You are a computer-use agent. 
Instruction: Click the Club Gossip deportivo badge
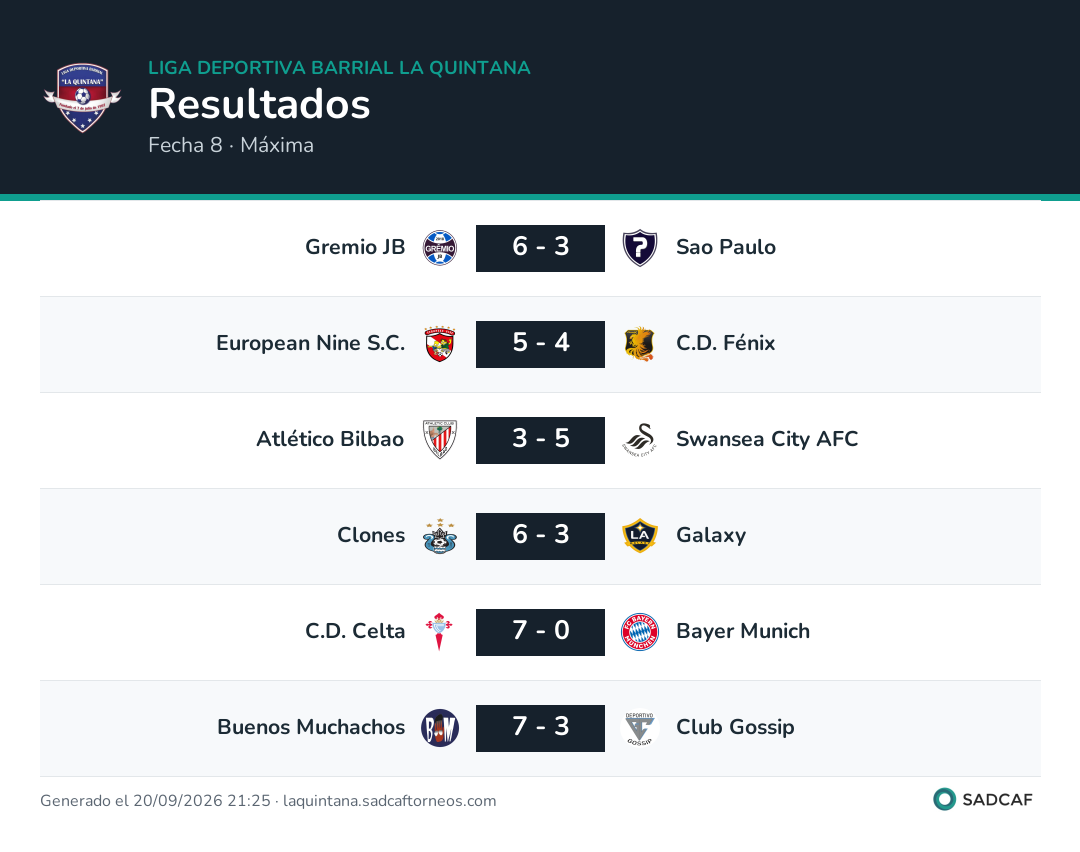pos(640,728)
